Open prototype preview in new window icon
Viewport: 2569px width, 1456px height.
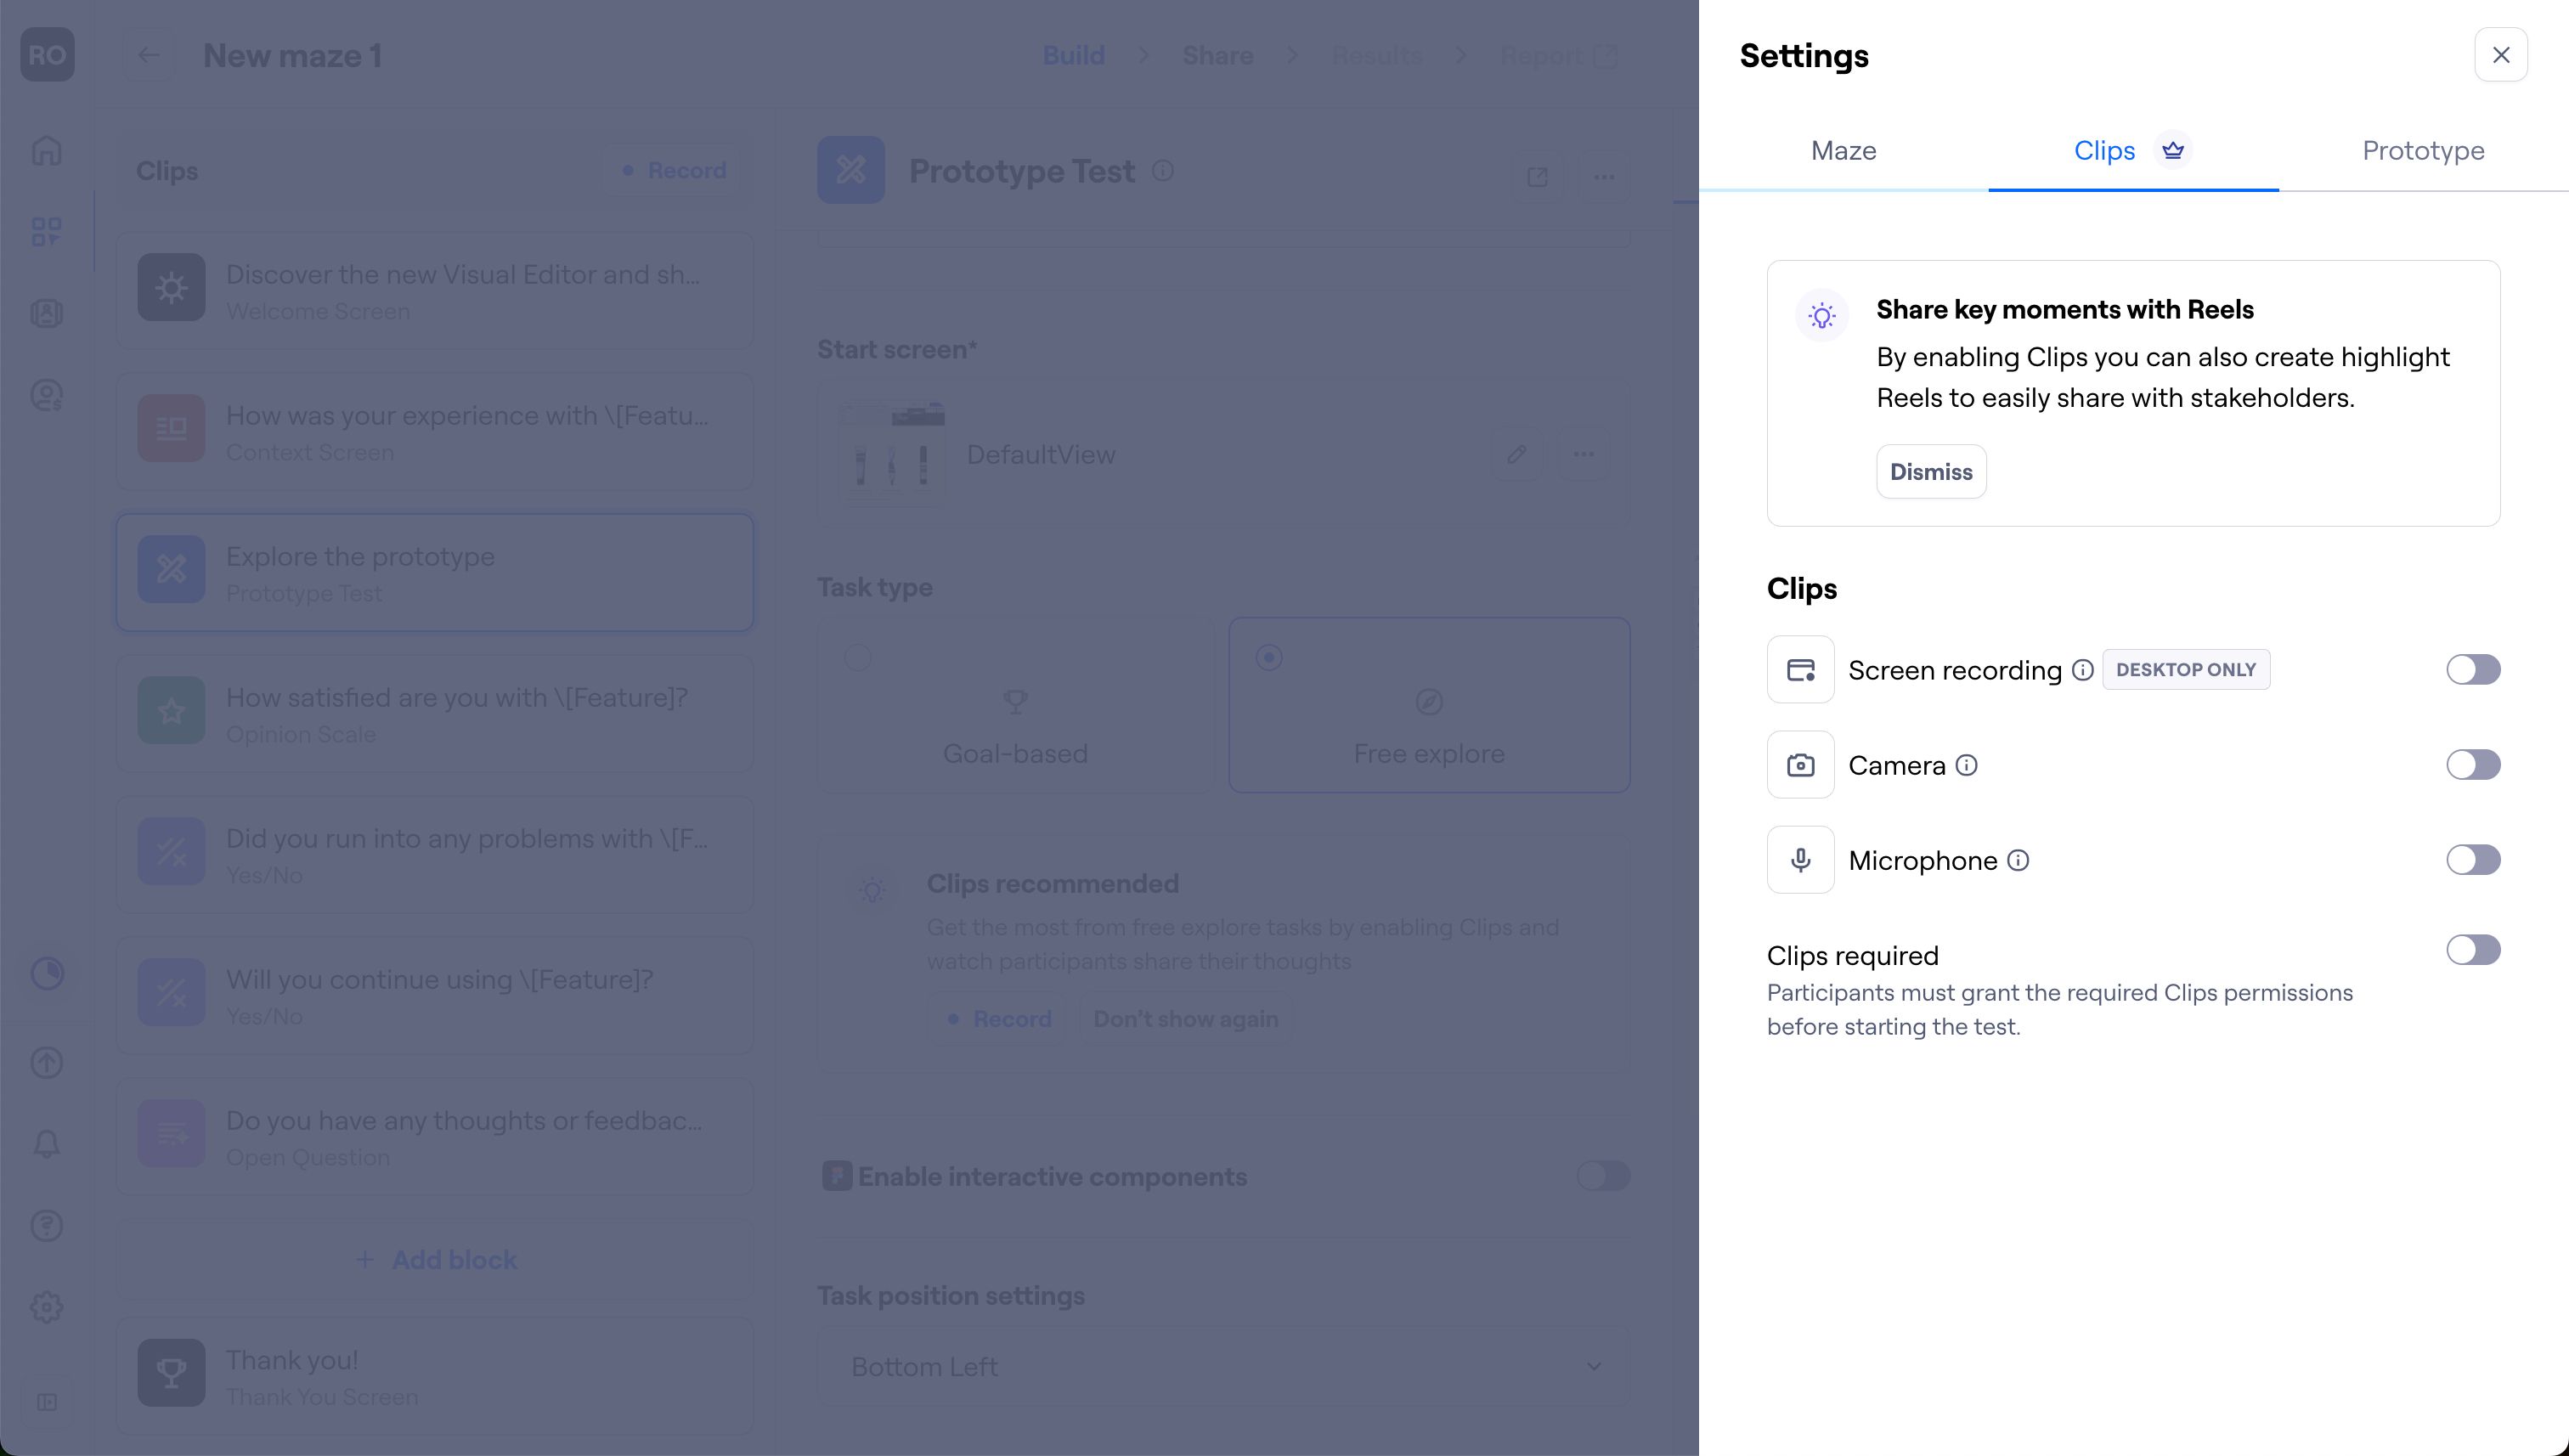click(x=1537, y=177)
